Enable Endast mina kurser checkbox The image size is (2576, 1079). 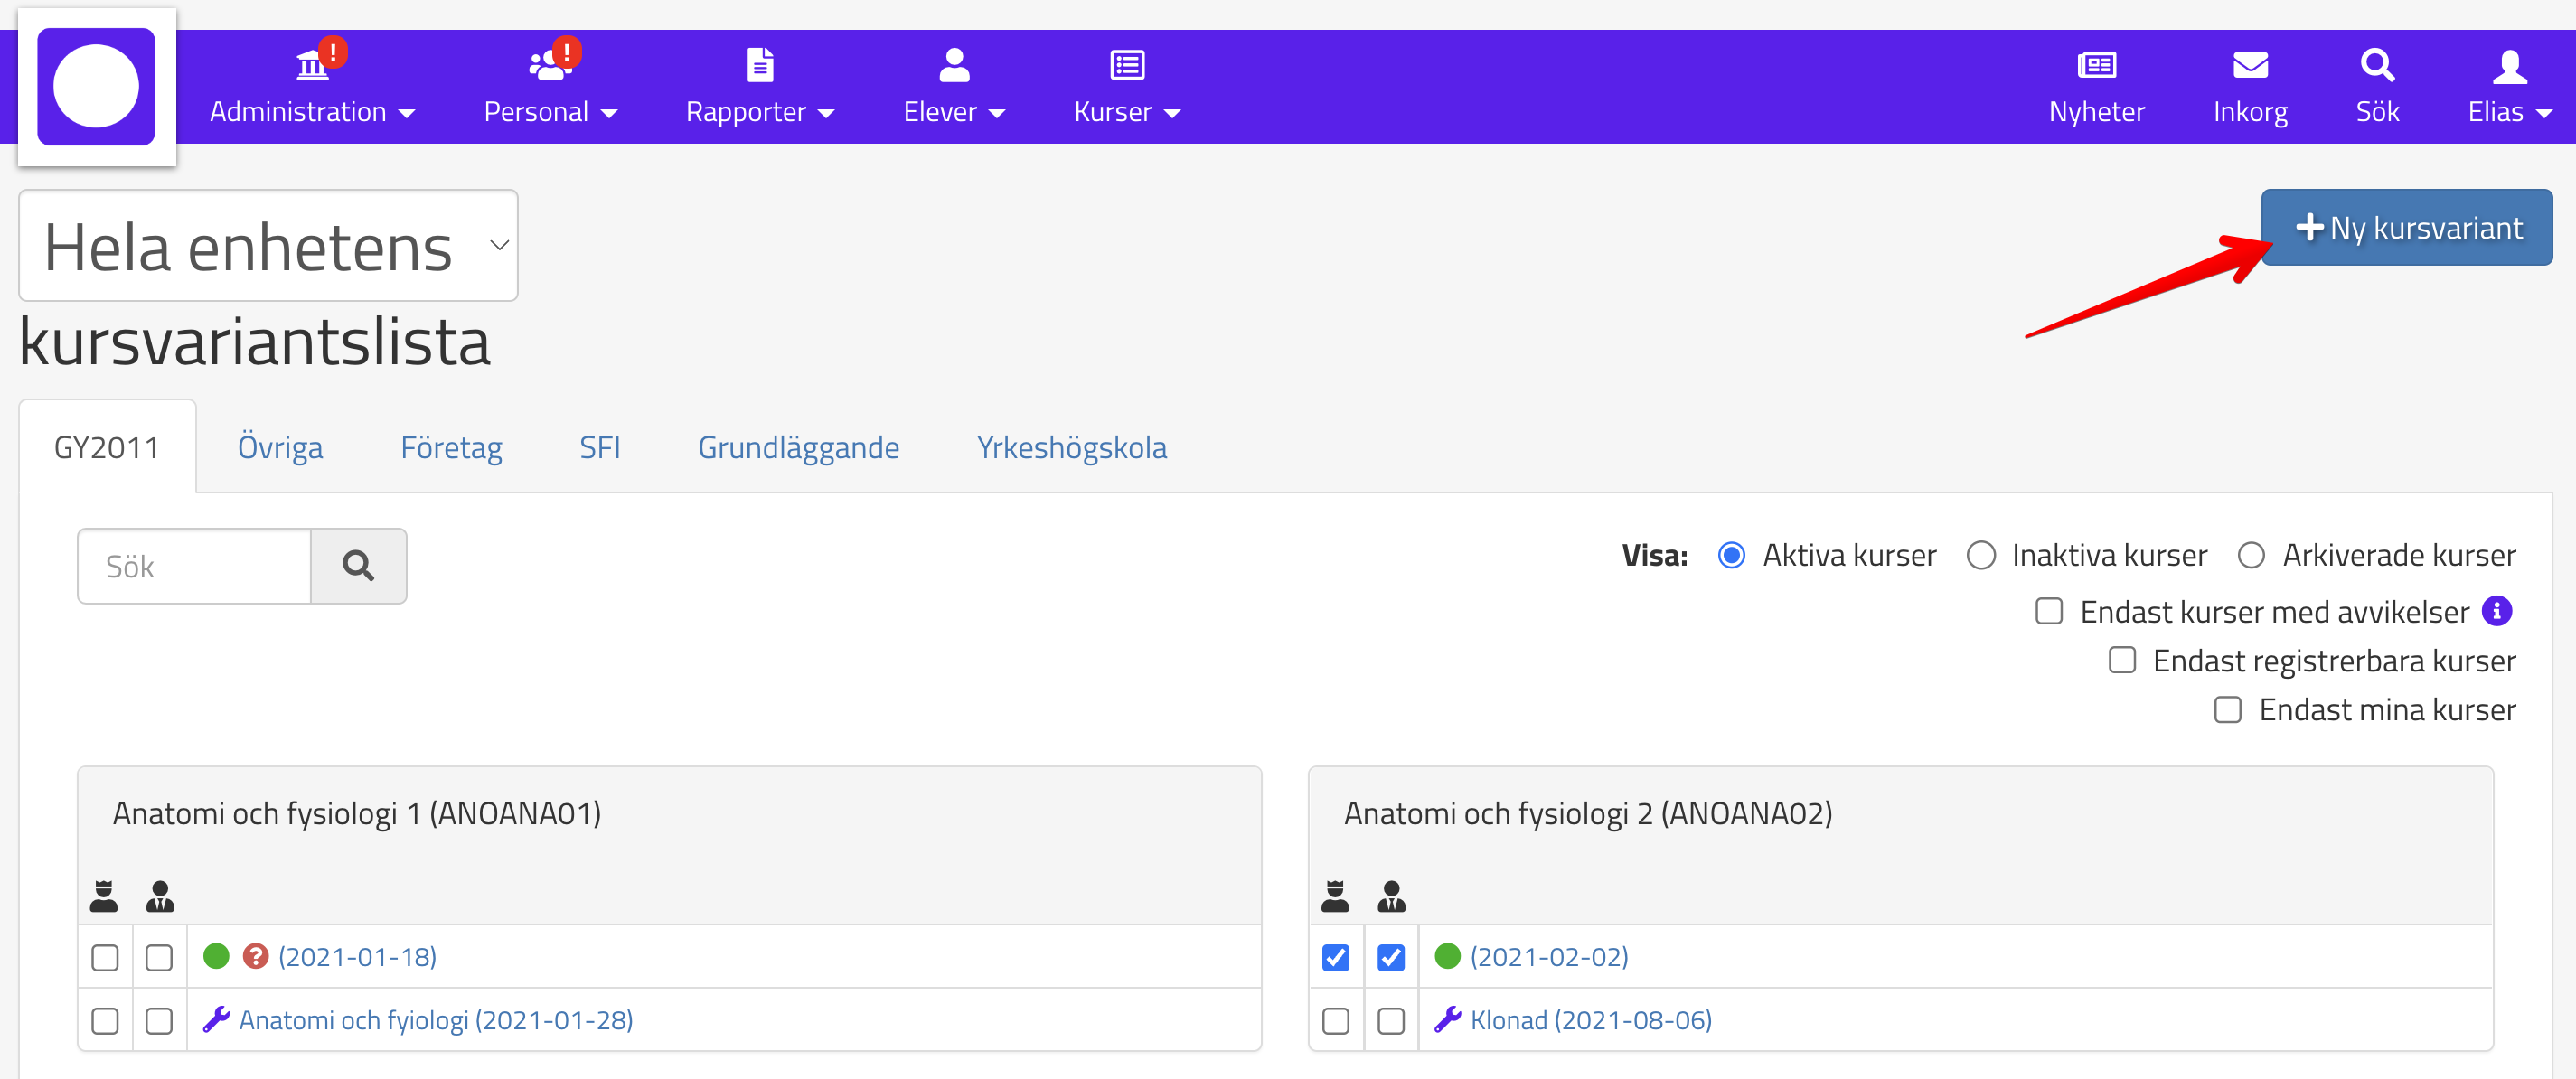[x=2227, y=710]
